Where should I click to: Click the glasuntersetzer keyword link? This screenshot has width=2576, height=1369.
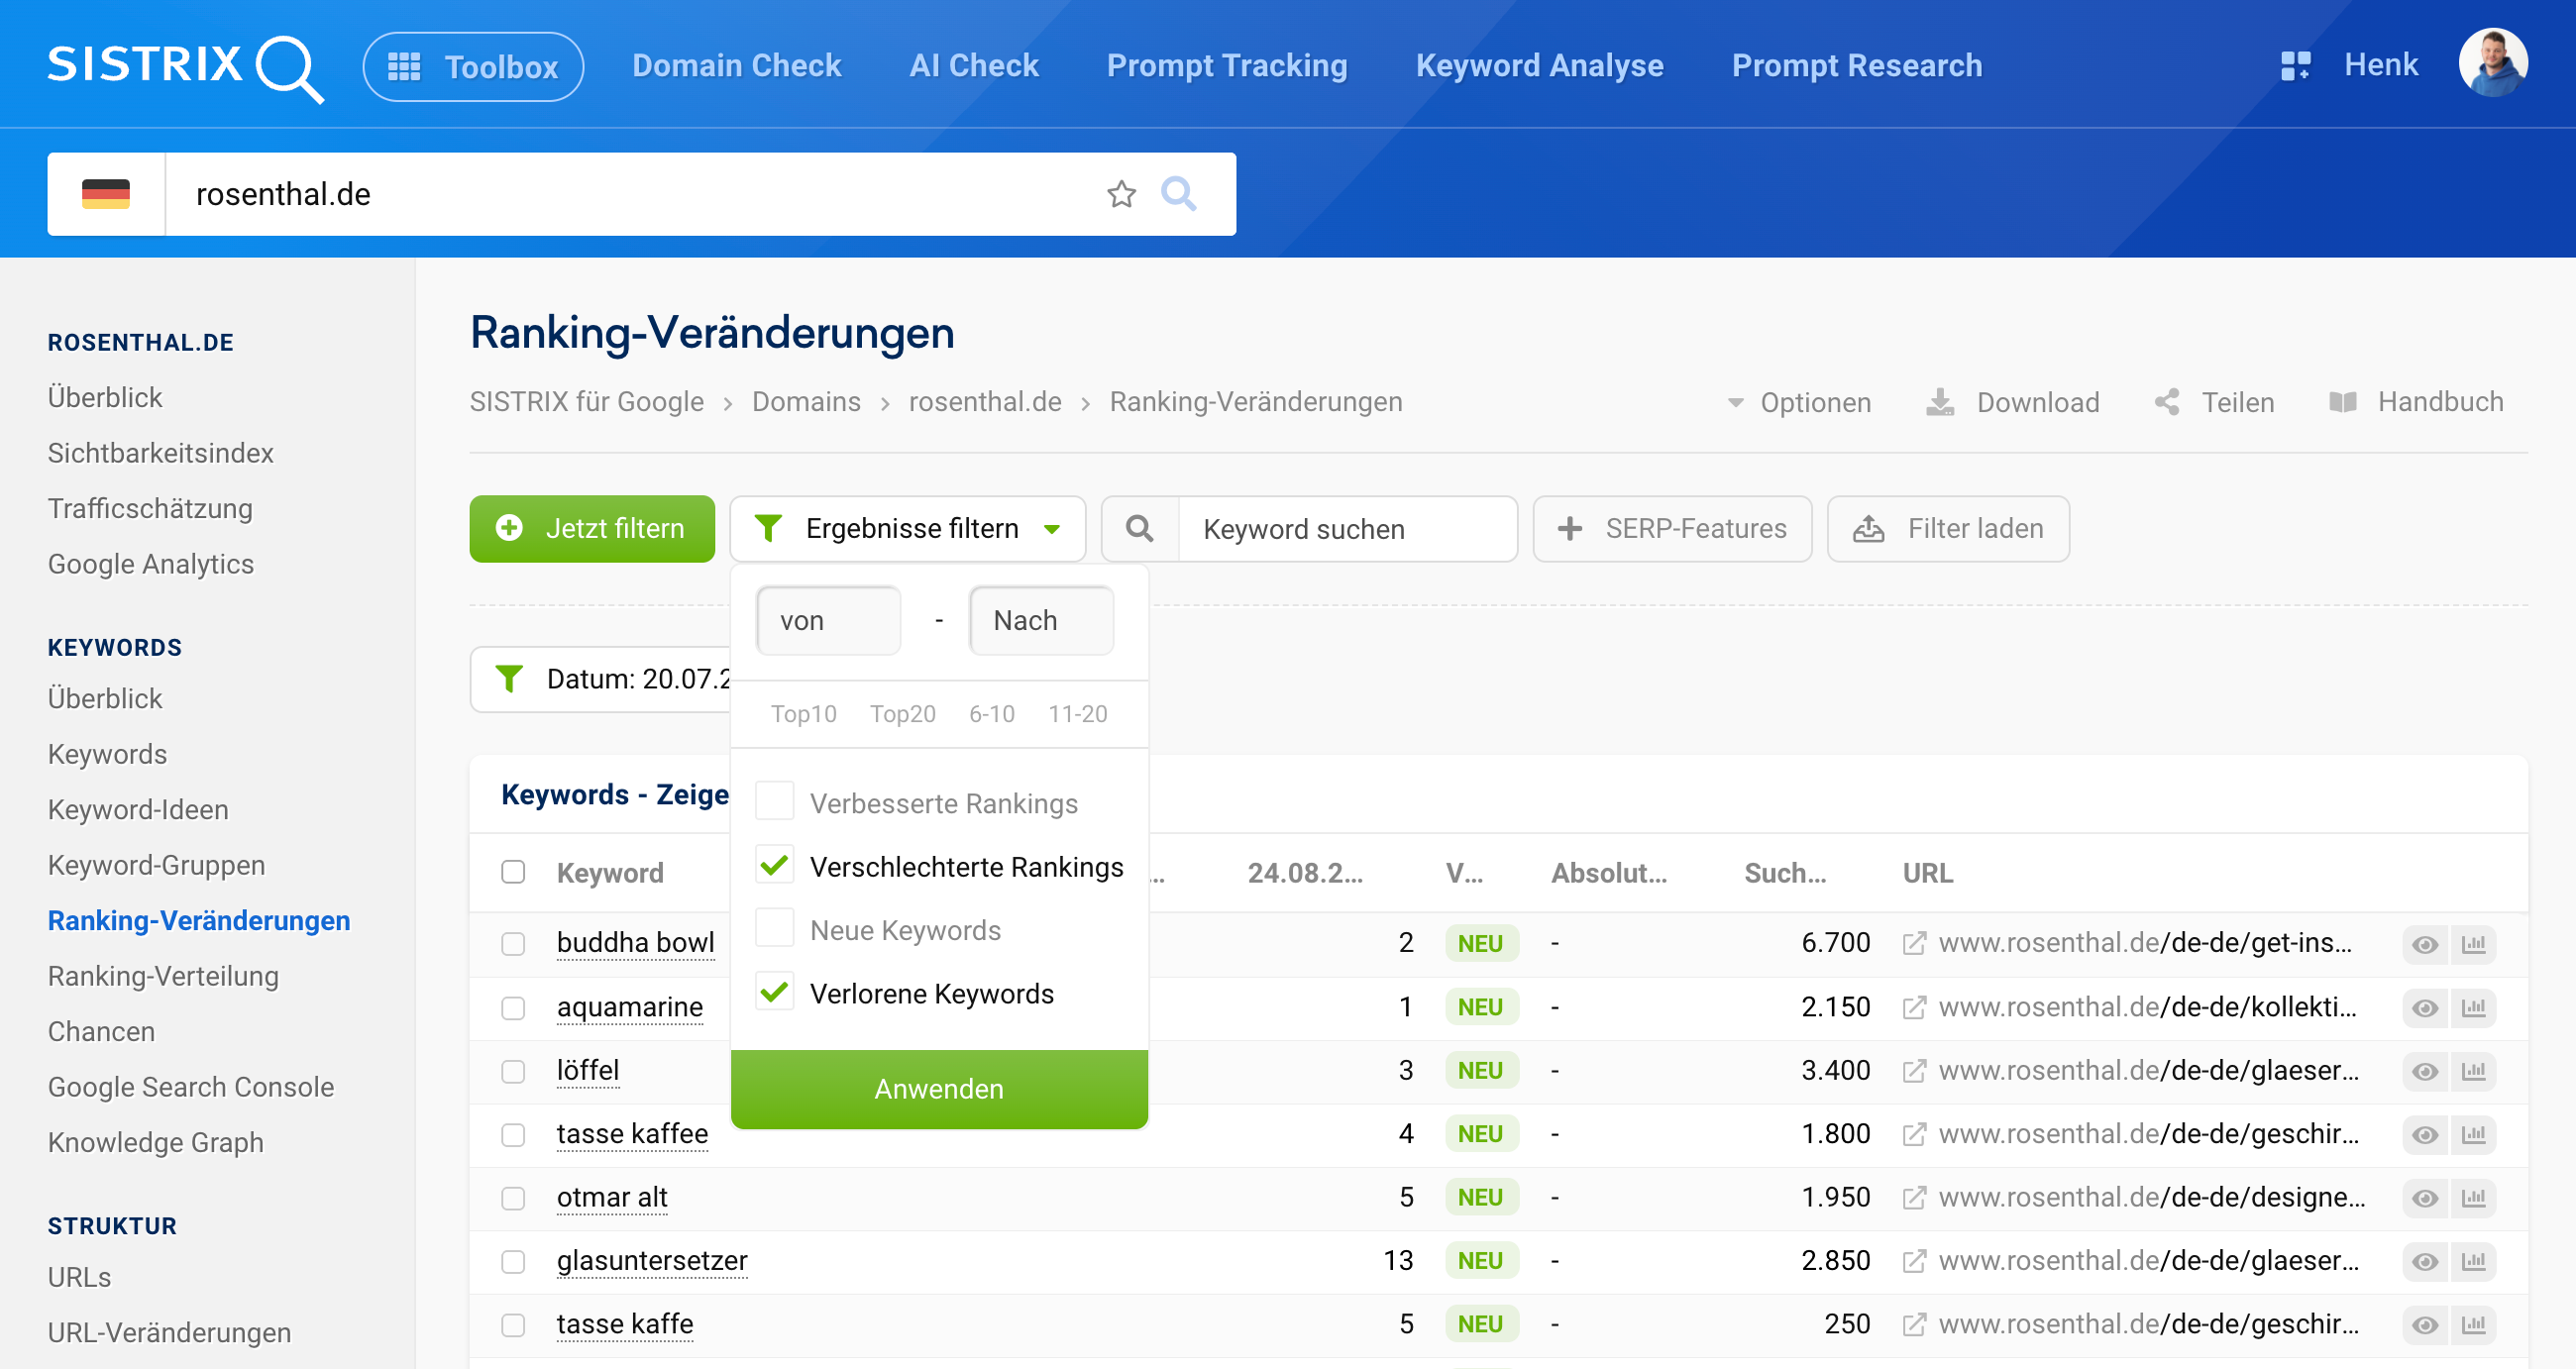click(x=652, y=1261)
